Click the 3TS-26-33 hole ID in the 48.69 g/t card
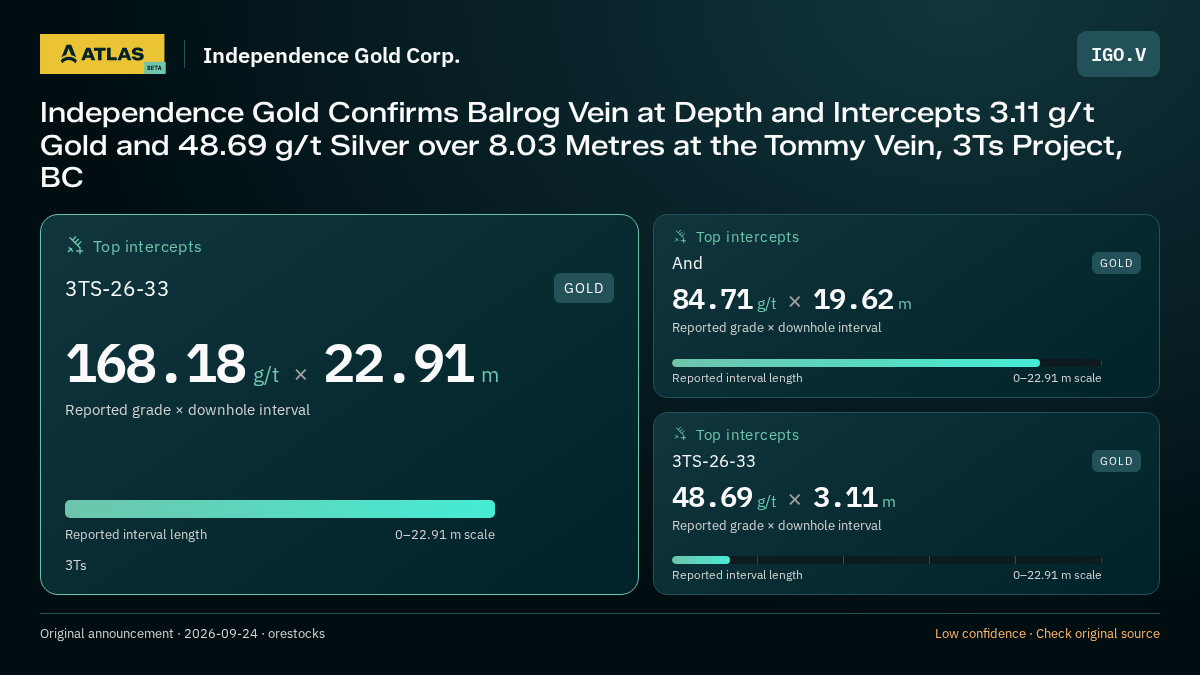Image resolution: width=1200 pixels, height=675 pixels. pyautogui.click(x=714, y=461)
